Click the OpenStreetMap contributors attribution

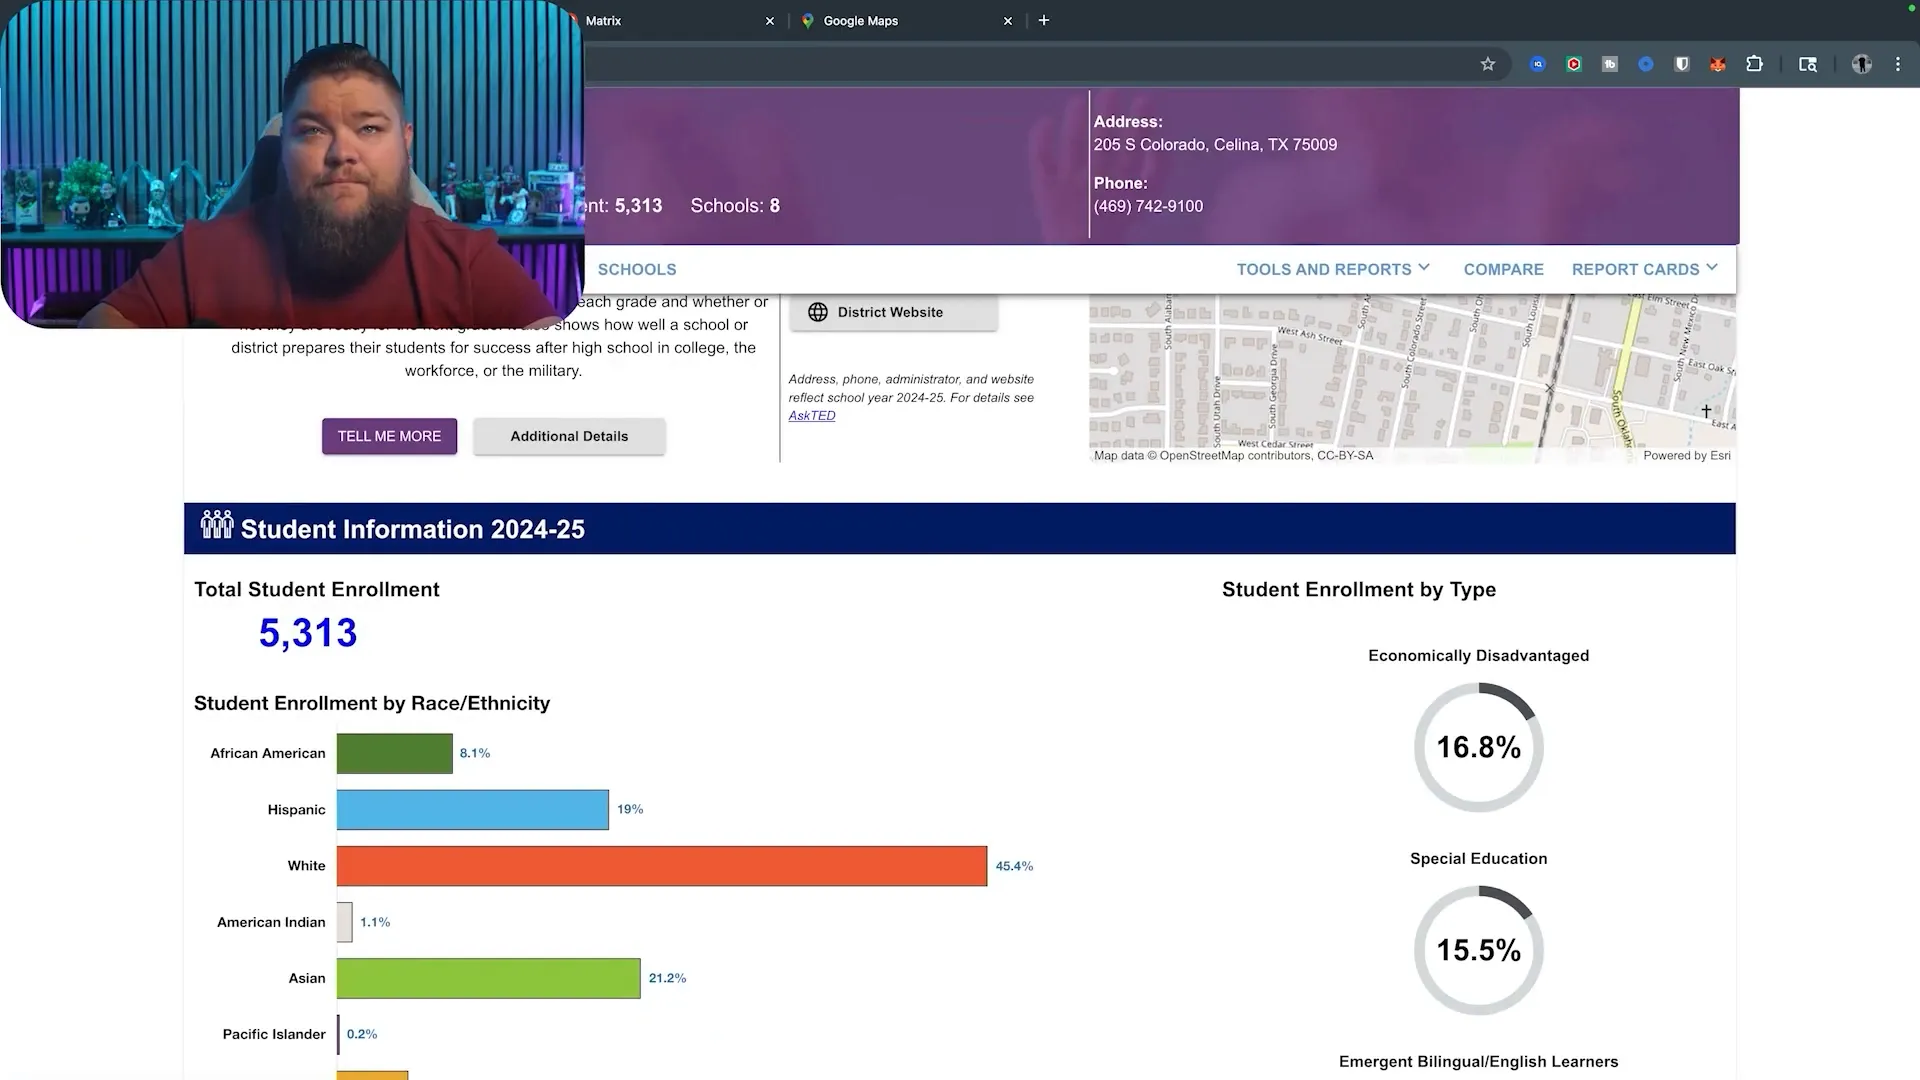tap(1234, 456)
